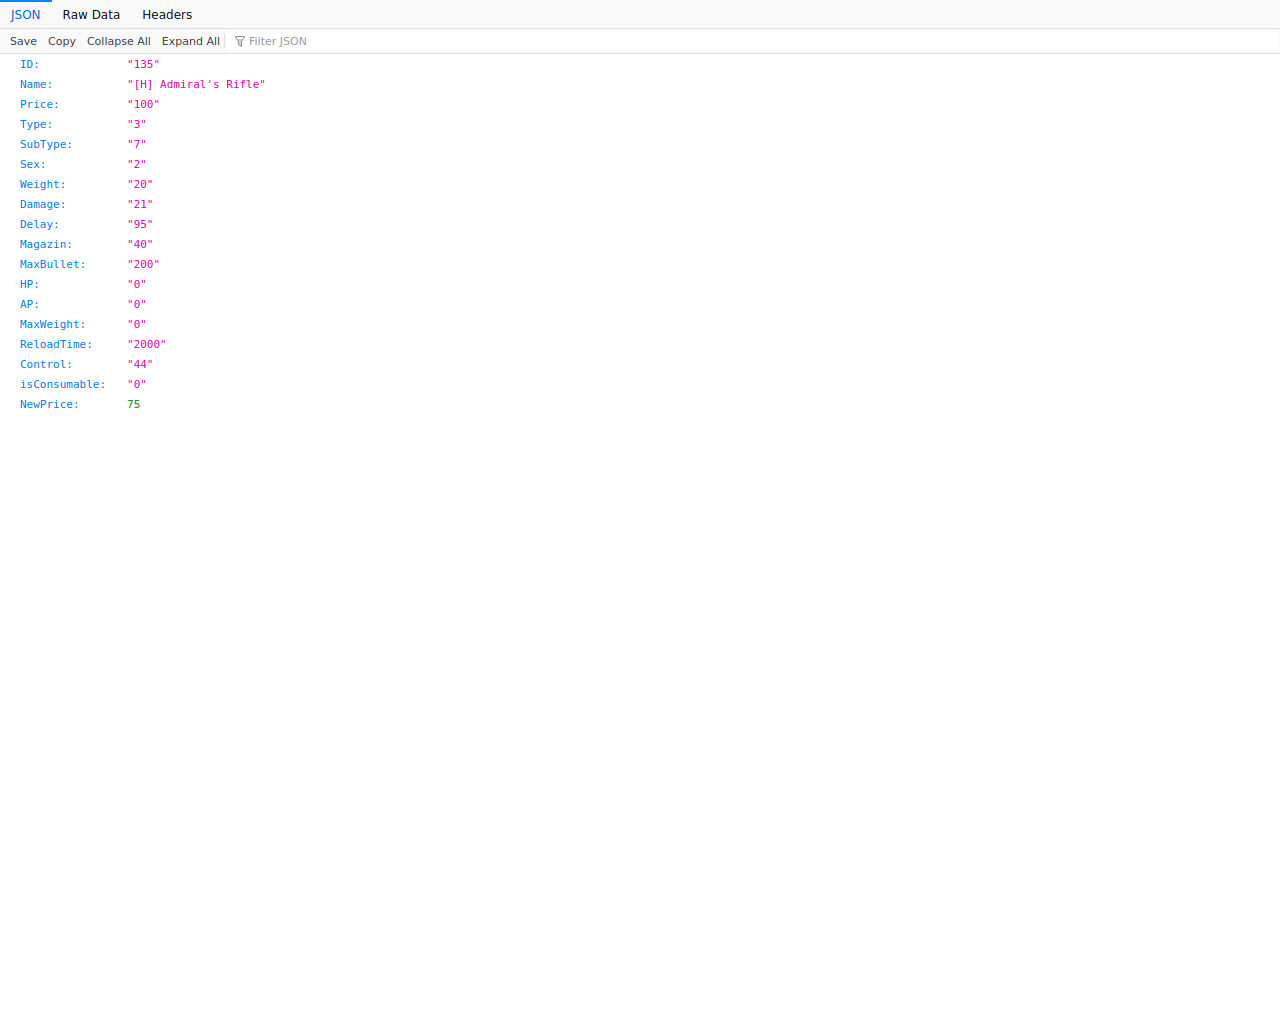Click Expand All

191,41
